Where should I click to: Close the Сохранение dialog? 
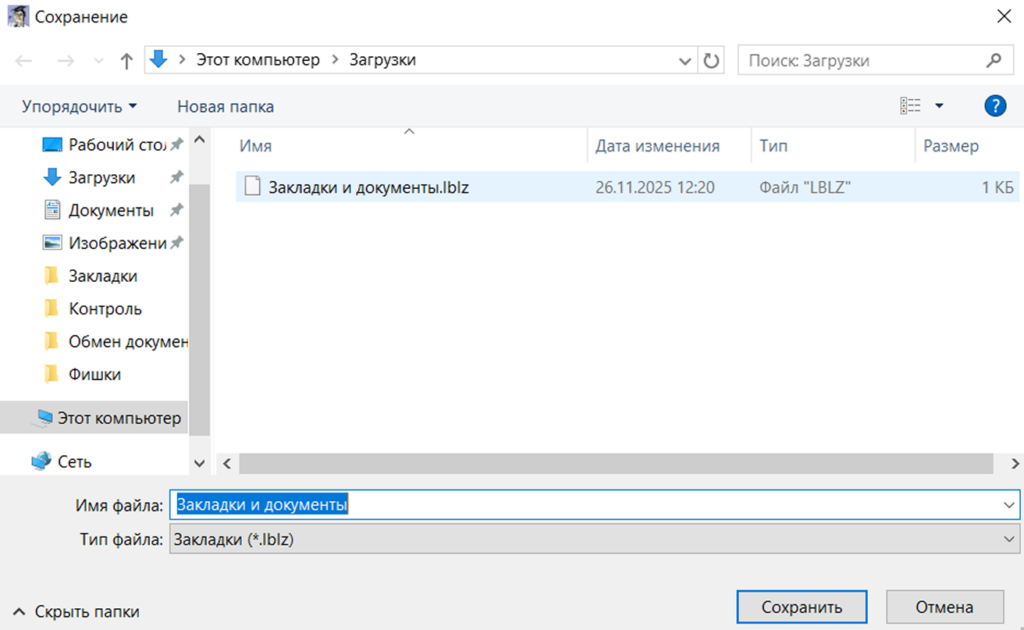[x=1004, y=16]
